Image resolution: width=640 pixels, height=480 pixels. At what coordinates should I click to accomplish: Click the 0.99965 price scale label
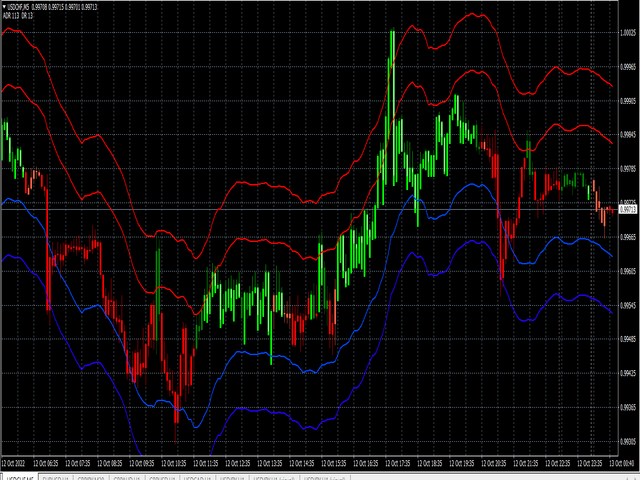pyautogui.click(x=628, y=67)
